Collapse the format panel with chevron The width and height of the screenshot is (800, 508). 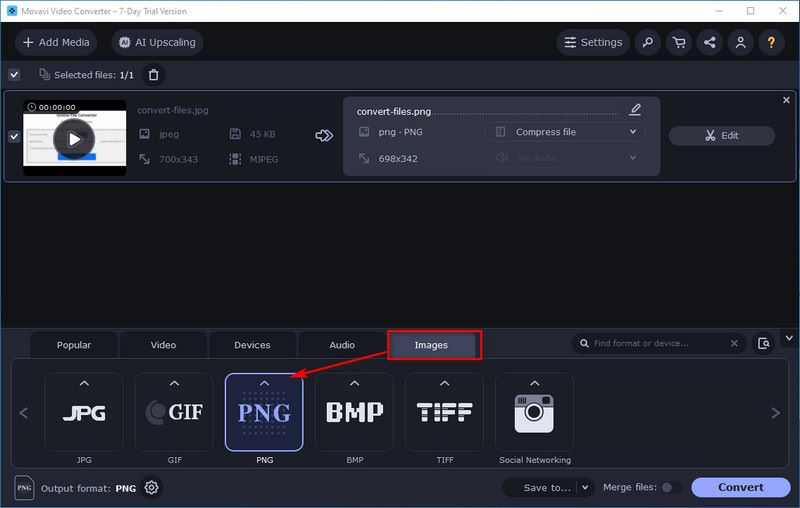click(789, 338)
